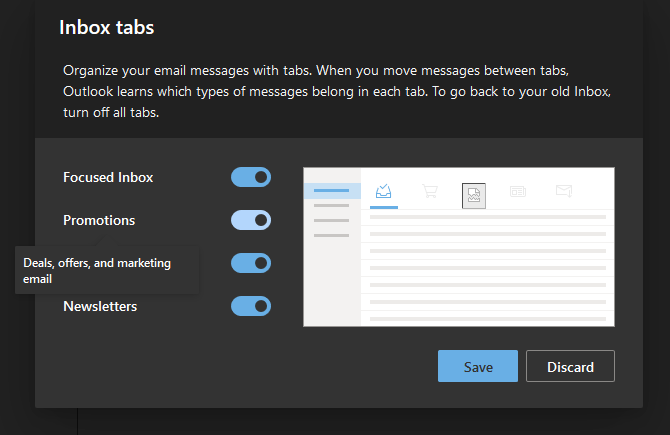Click the highlighted blue folder in preview sidebar

(x=331, y=190)
